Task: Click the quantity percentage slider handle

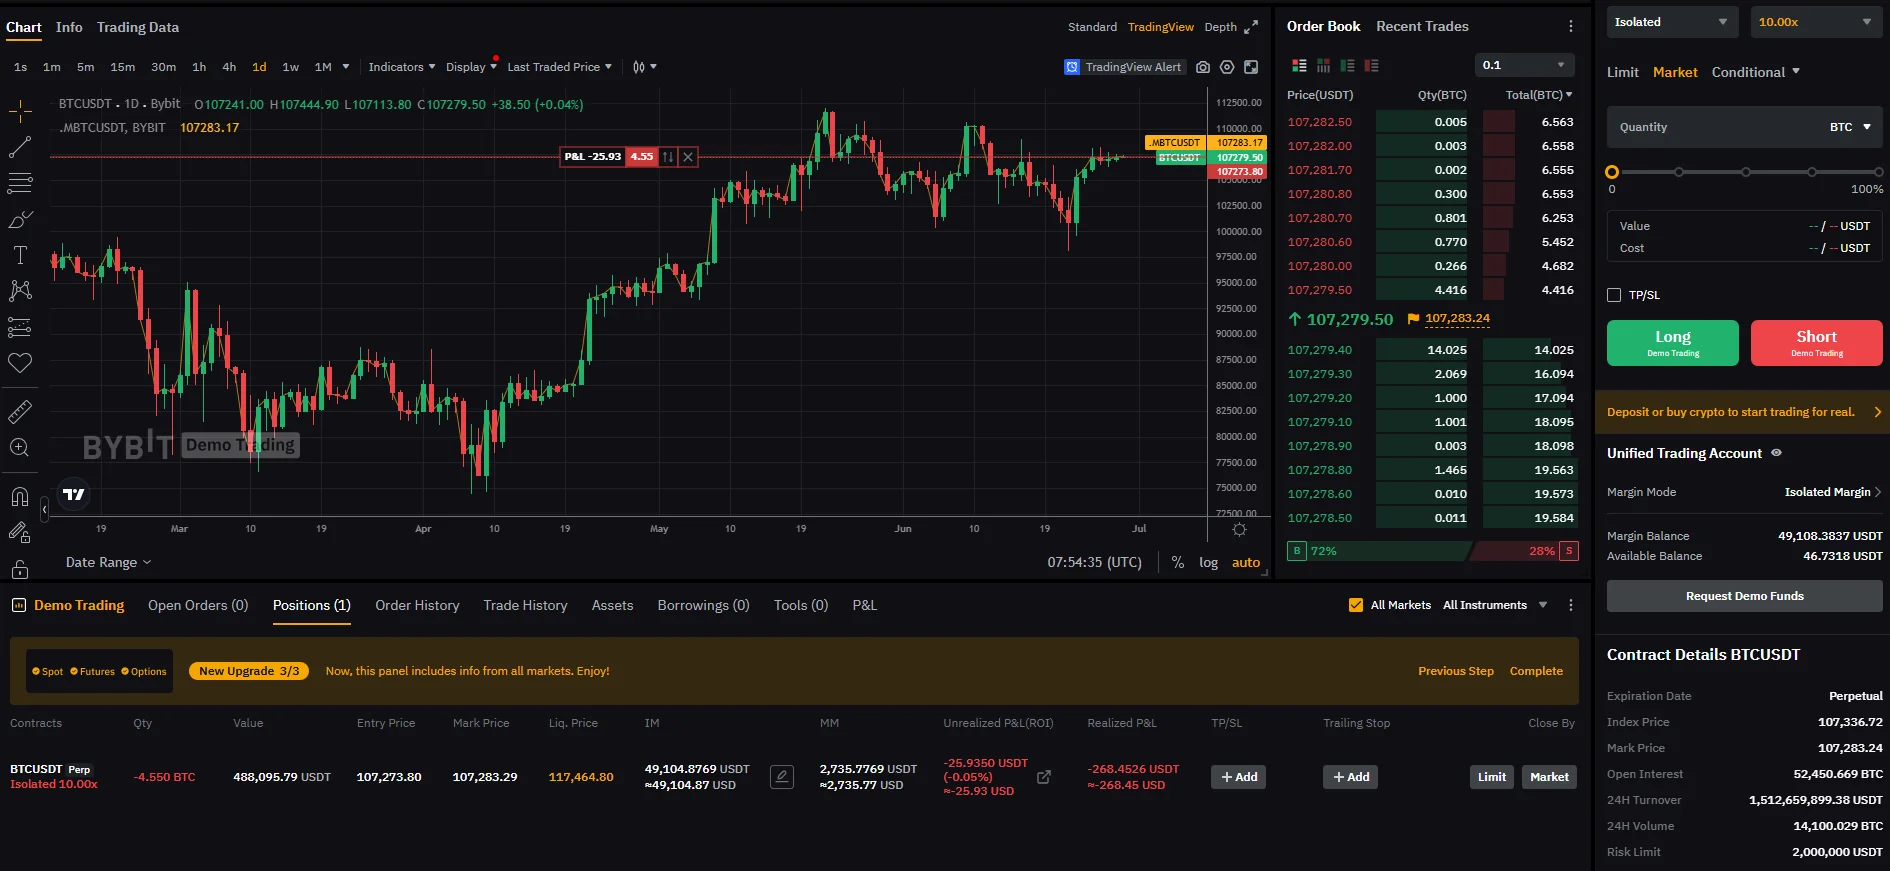Action: pyautogui.click(x=1612, y=172)
